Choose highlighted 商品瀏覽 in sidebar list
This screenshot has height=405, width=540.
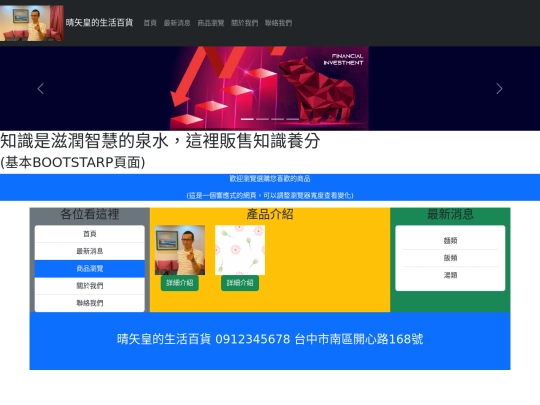click(90, 269)
